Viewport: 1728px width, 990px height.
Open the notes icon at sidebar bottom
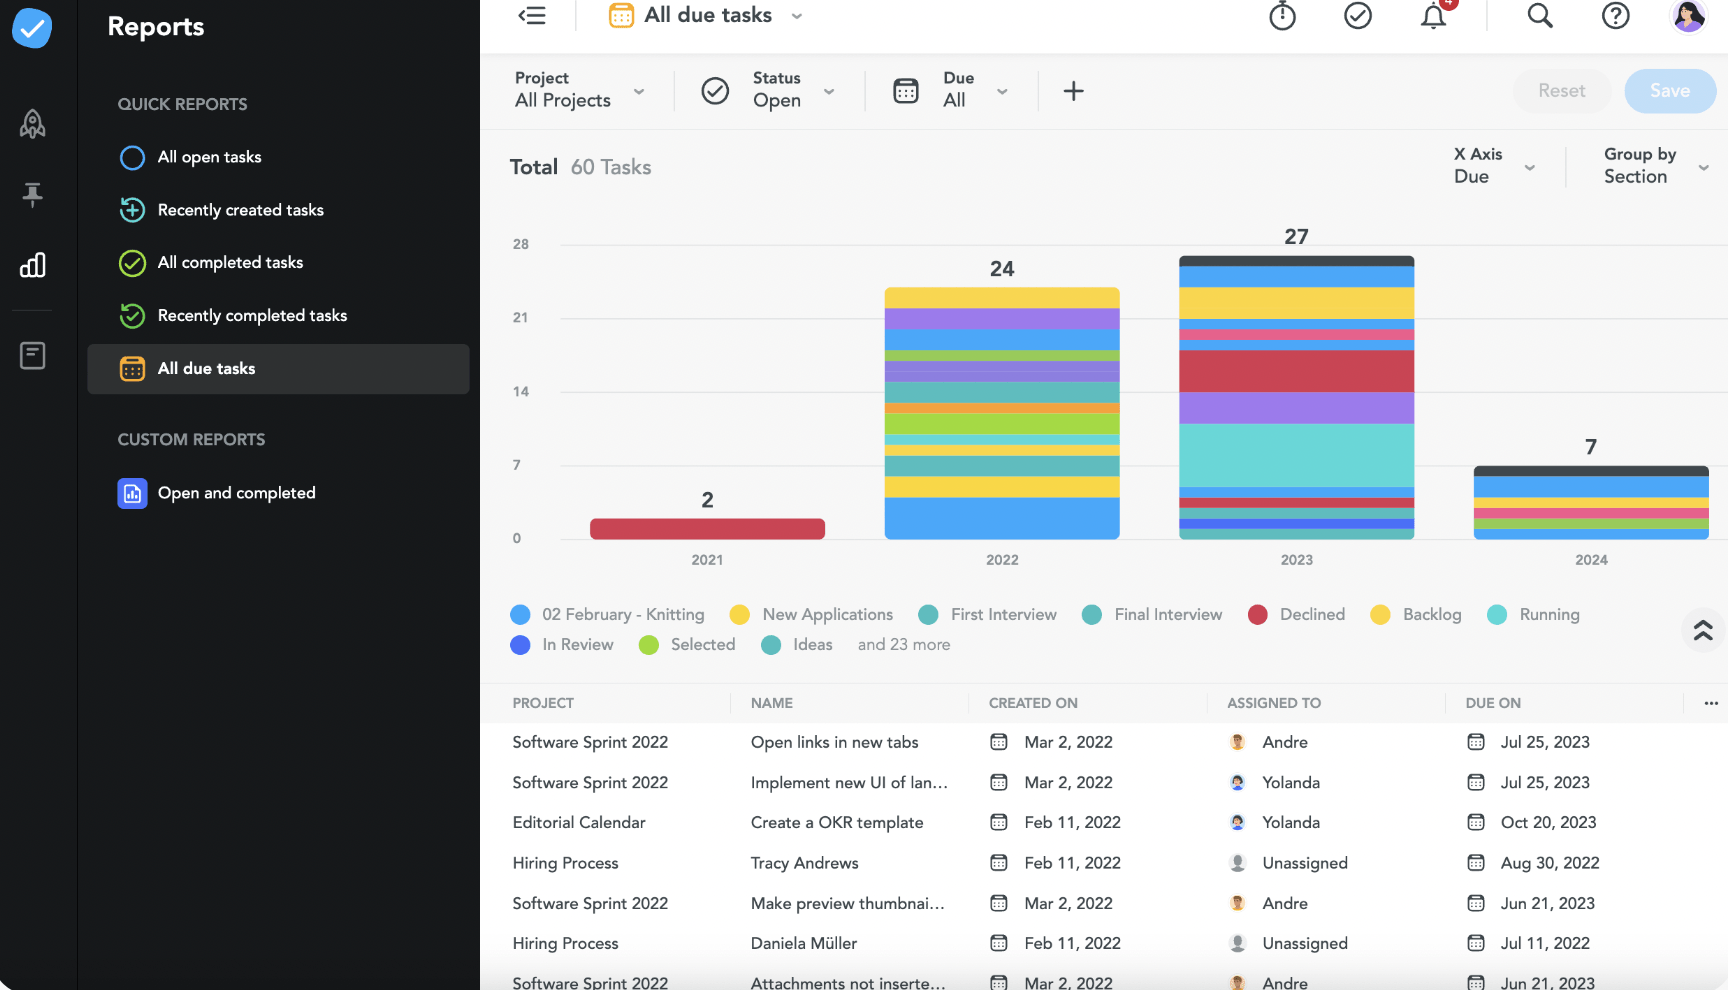[x=31, y=355]
